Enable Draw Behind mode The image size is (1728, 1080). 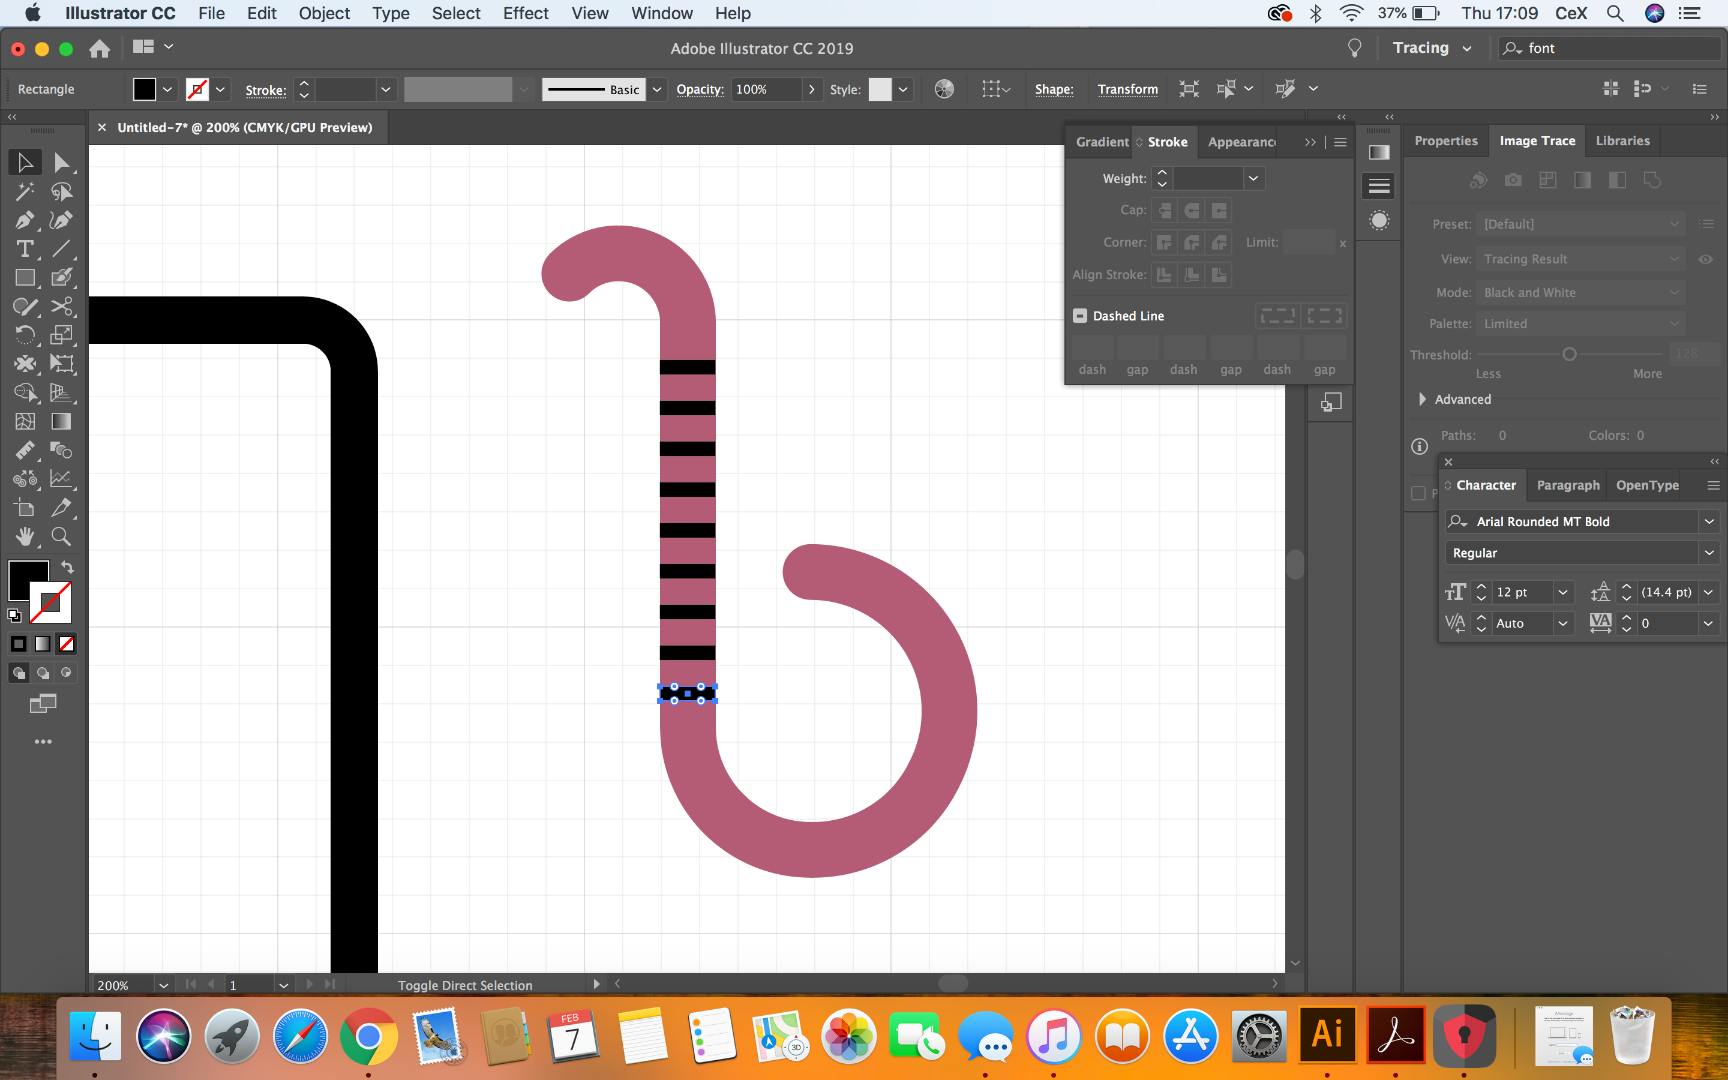click(x=42, y=673)
